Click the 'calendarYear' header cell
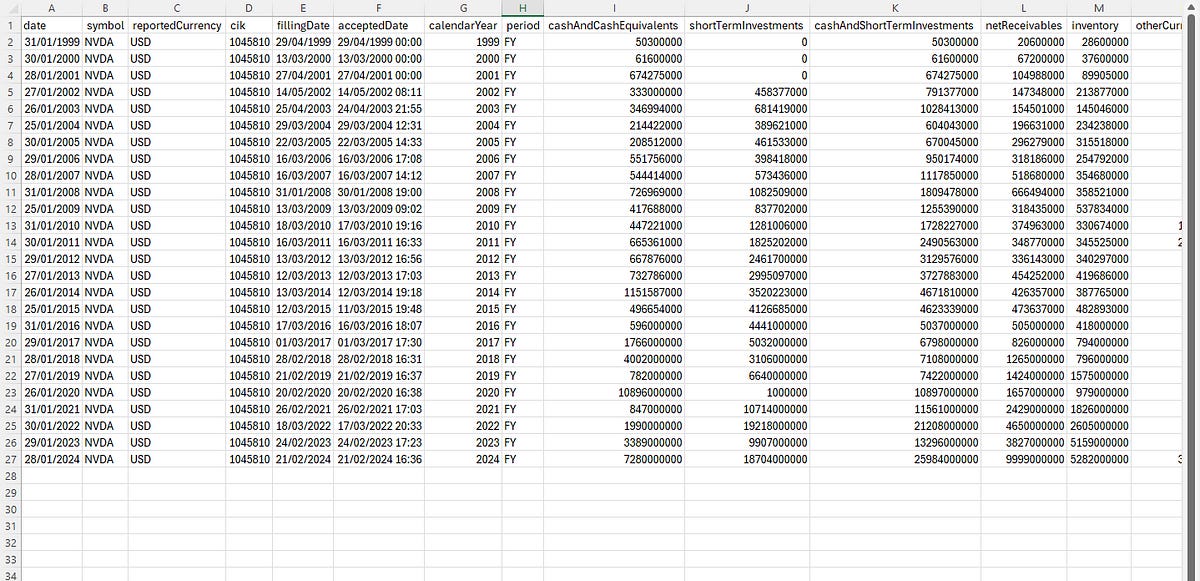This screenshot has height=581, width=1200. point(462,24)
